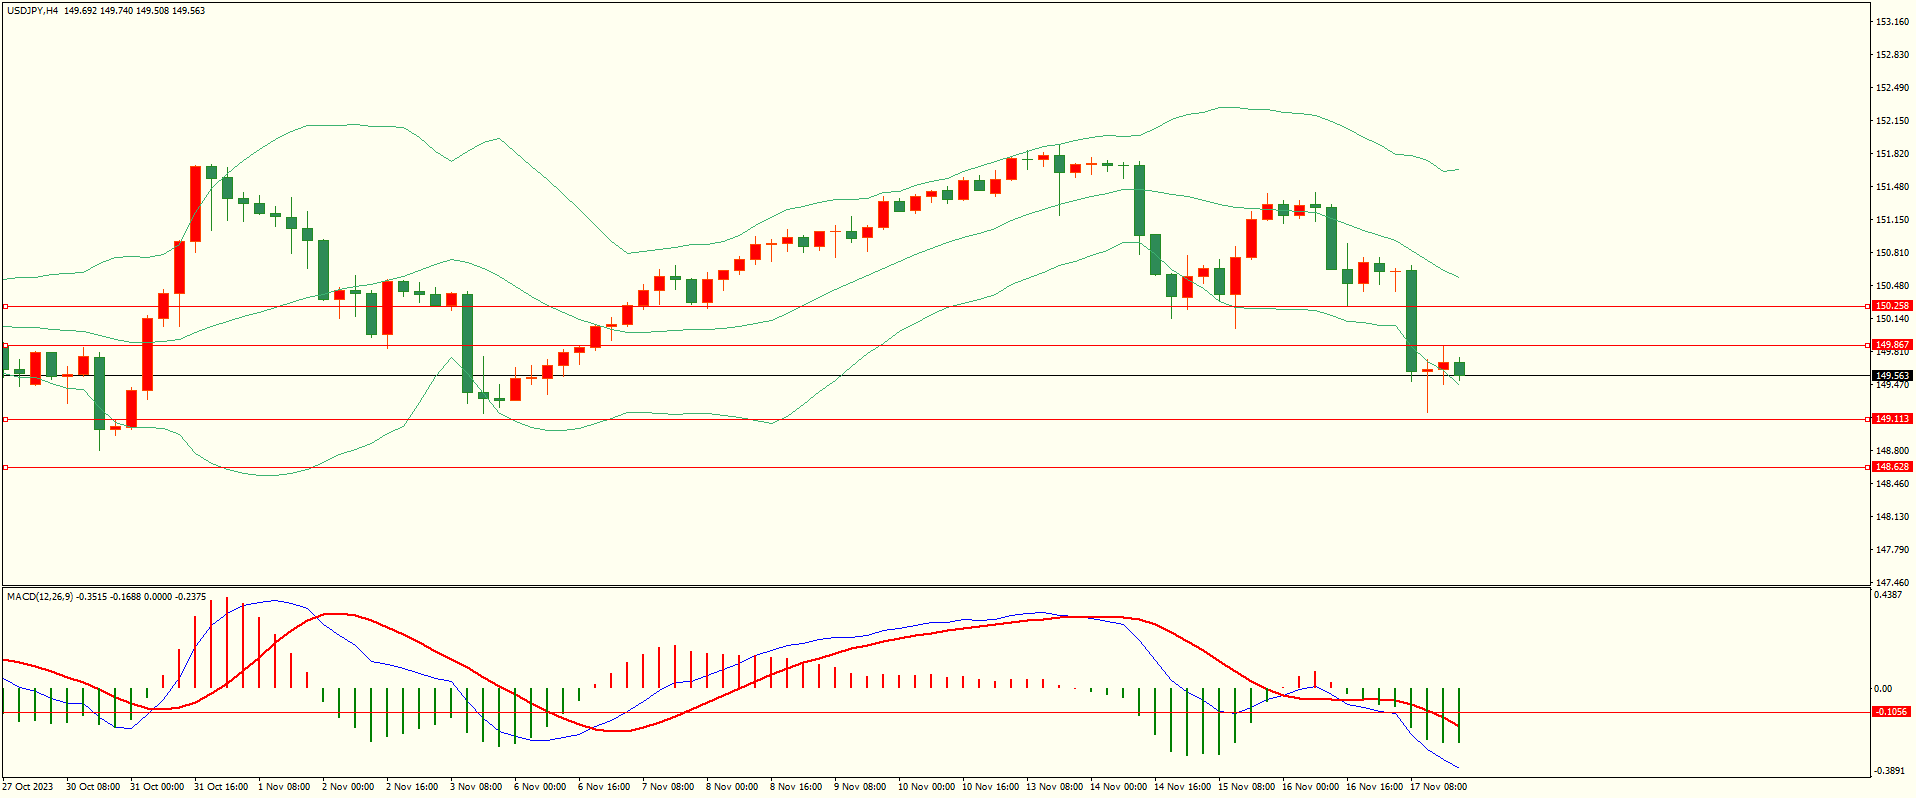Image resolution: width=1916 pixels, height=798 pixels.
Task: Click the 147.460 price scale label
Action: [x=1892, y=583]
